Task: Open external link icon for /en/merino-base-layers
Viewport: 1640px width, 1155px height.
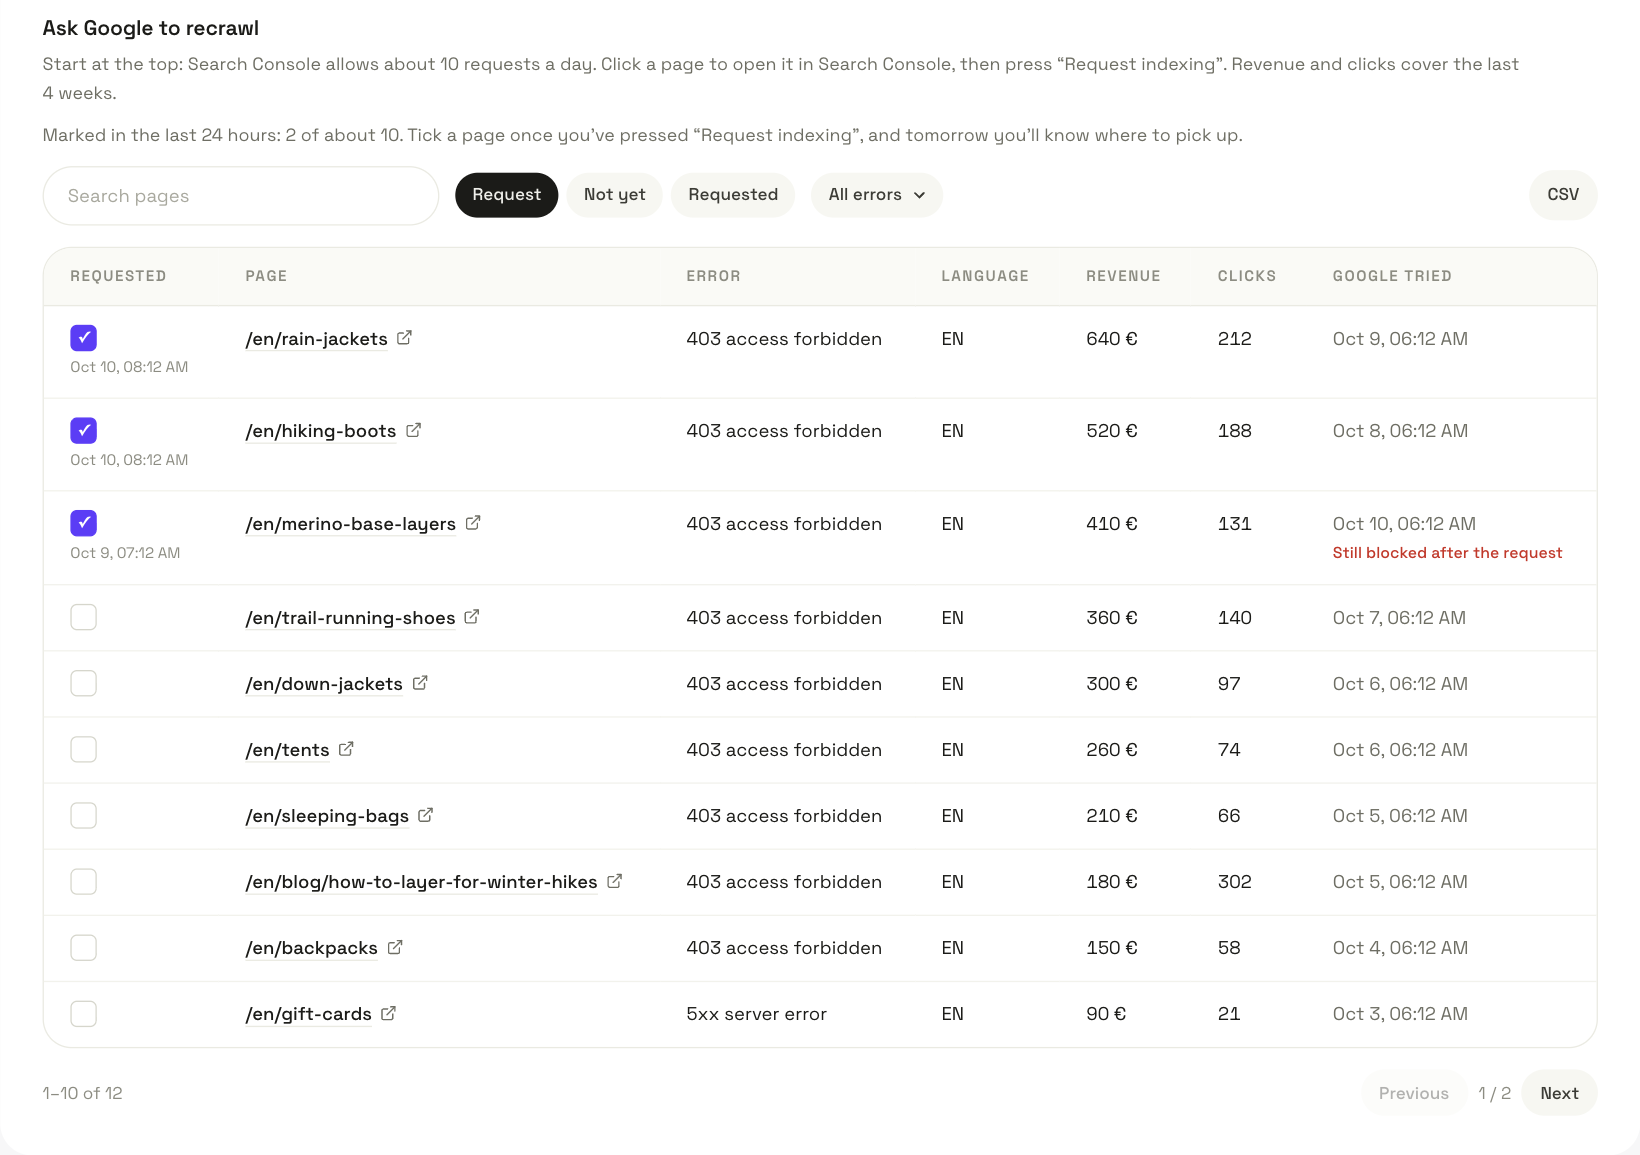Action: point(473,523)
